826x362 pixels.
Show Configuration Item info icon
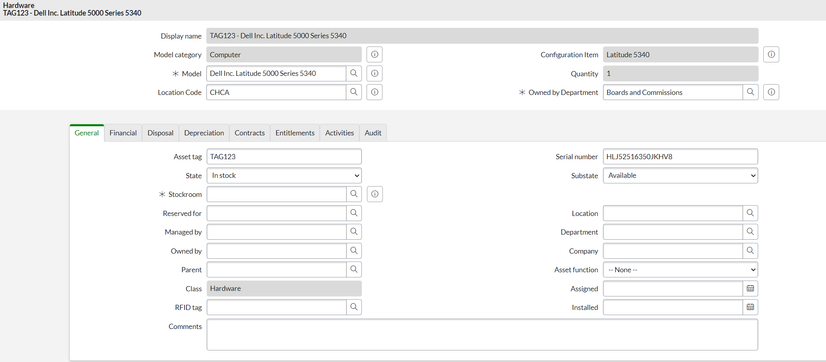[x=771, y=55]
